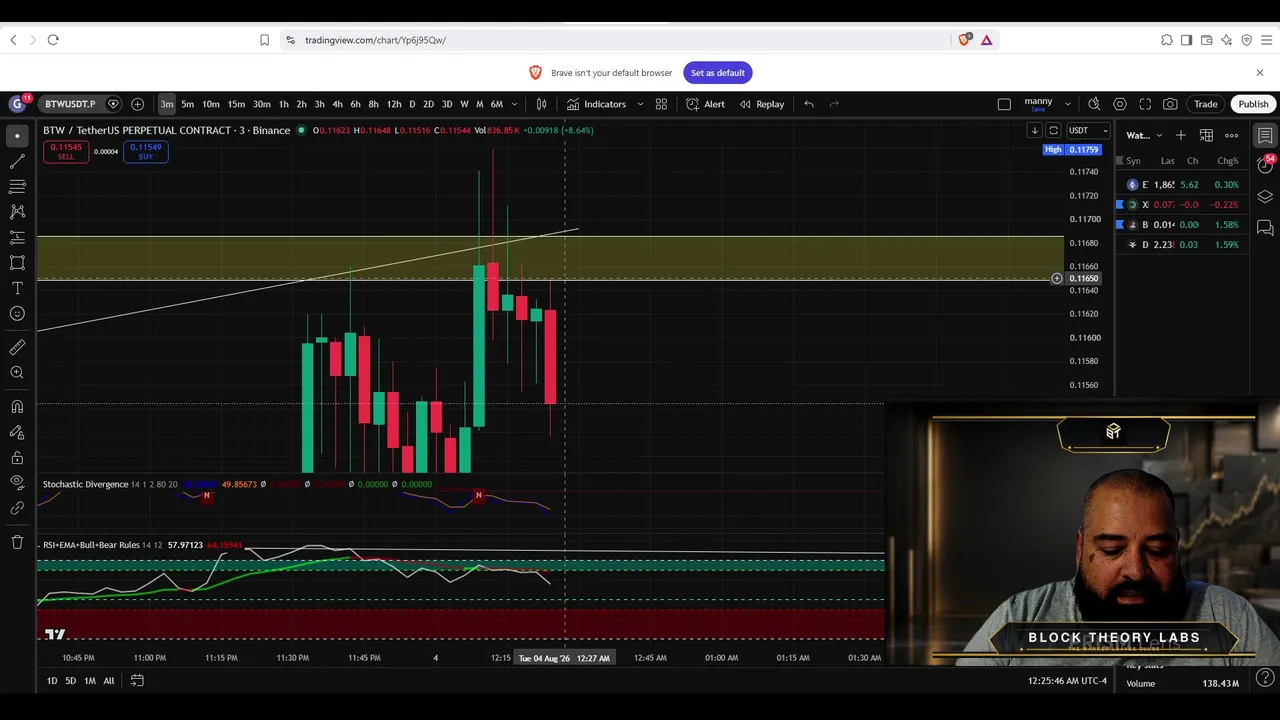Publish the chart idea

tap(1253, 104)
